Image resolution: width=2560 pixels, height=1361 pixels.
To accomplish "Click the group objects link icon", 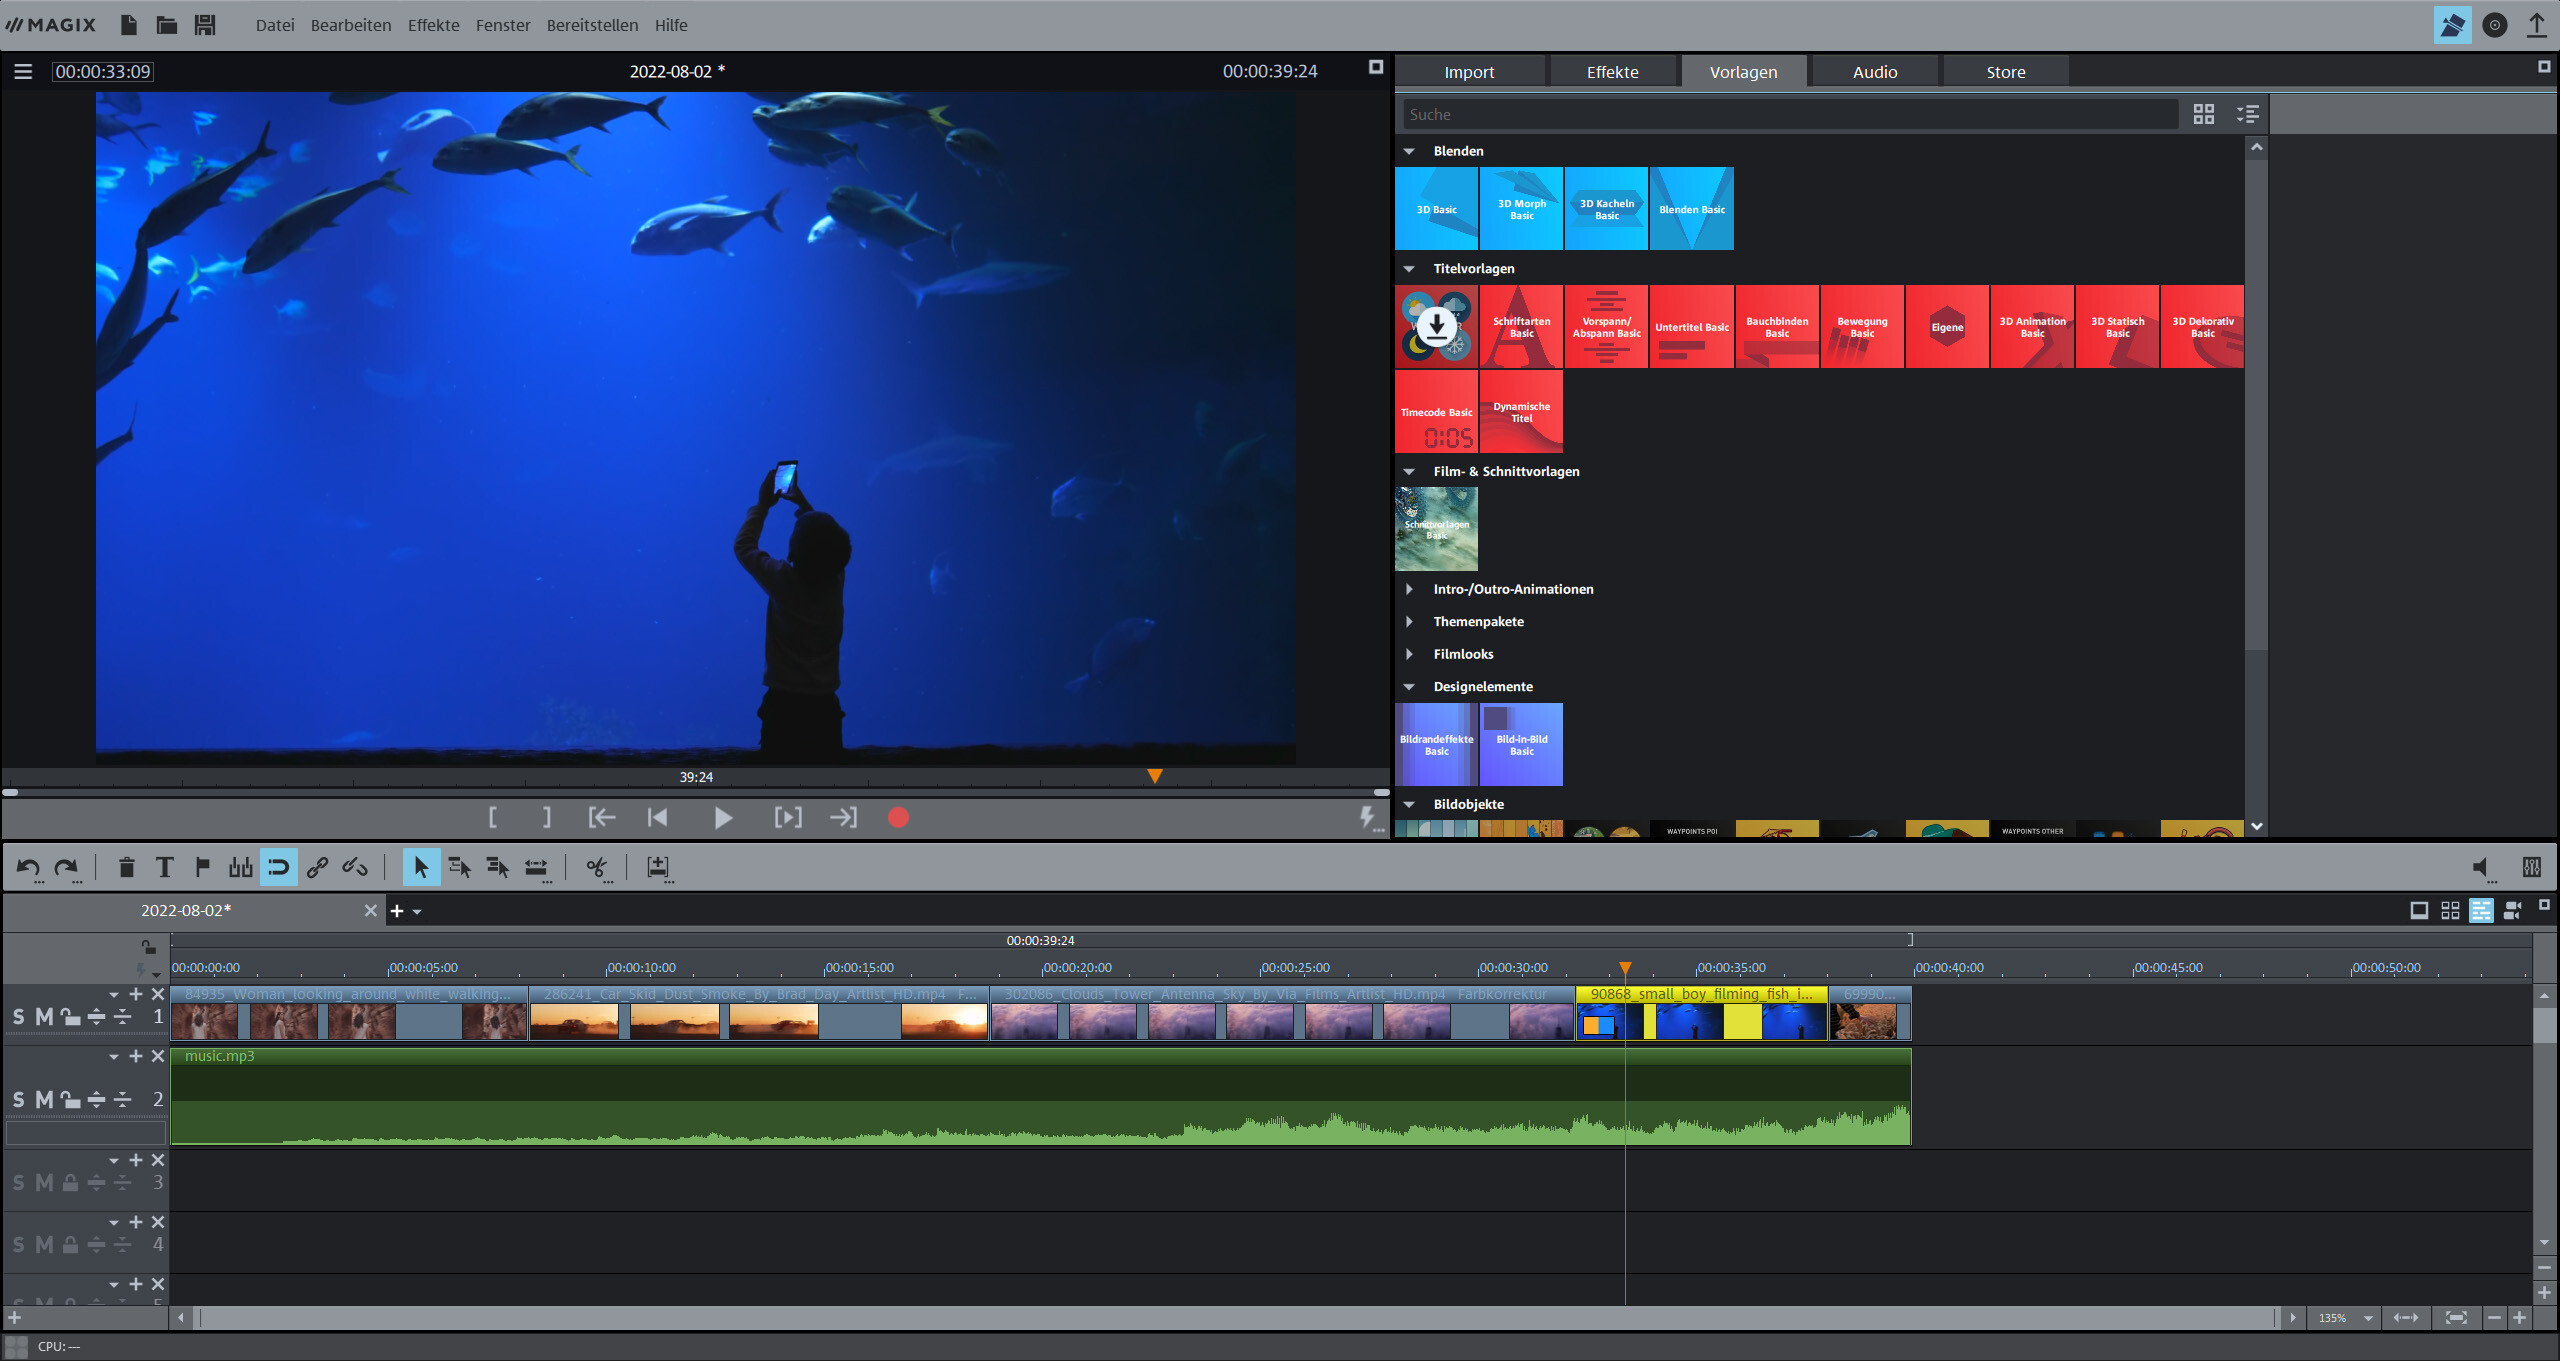I will (317, 867).
